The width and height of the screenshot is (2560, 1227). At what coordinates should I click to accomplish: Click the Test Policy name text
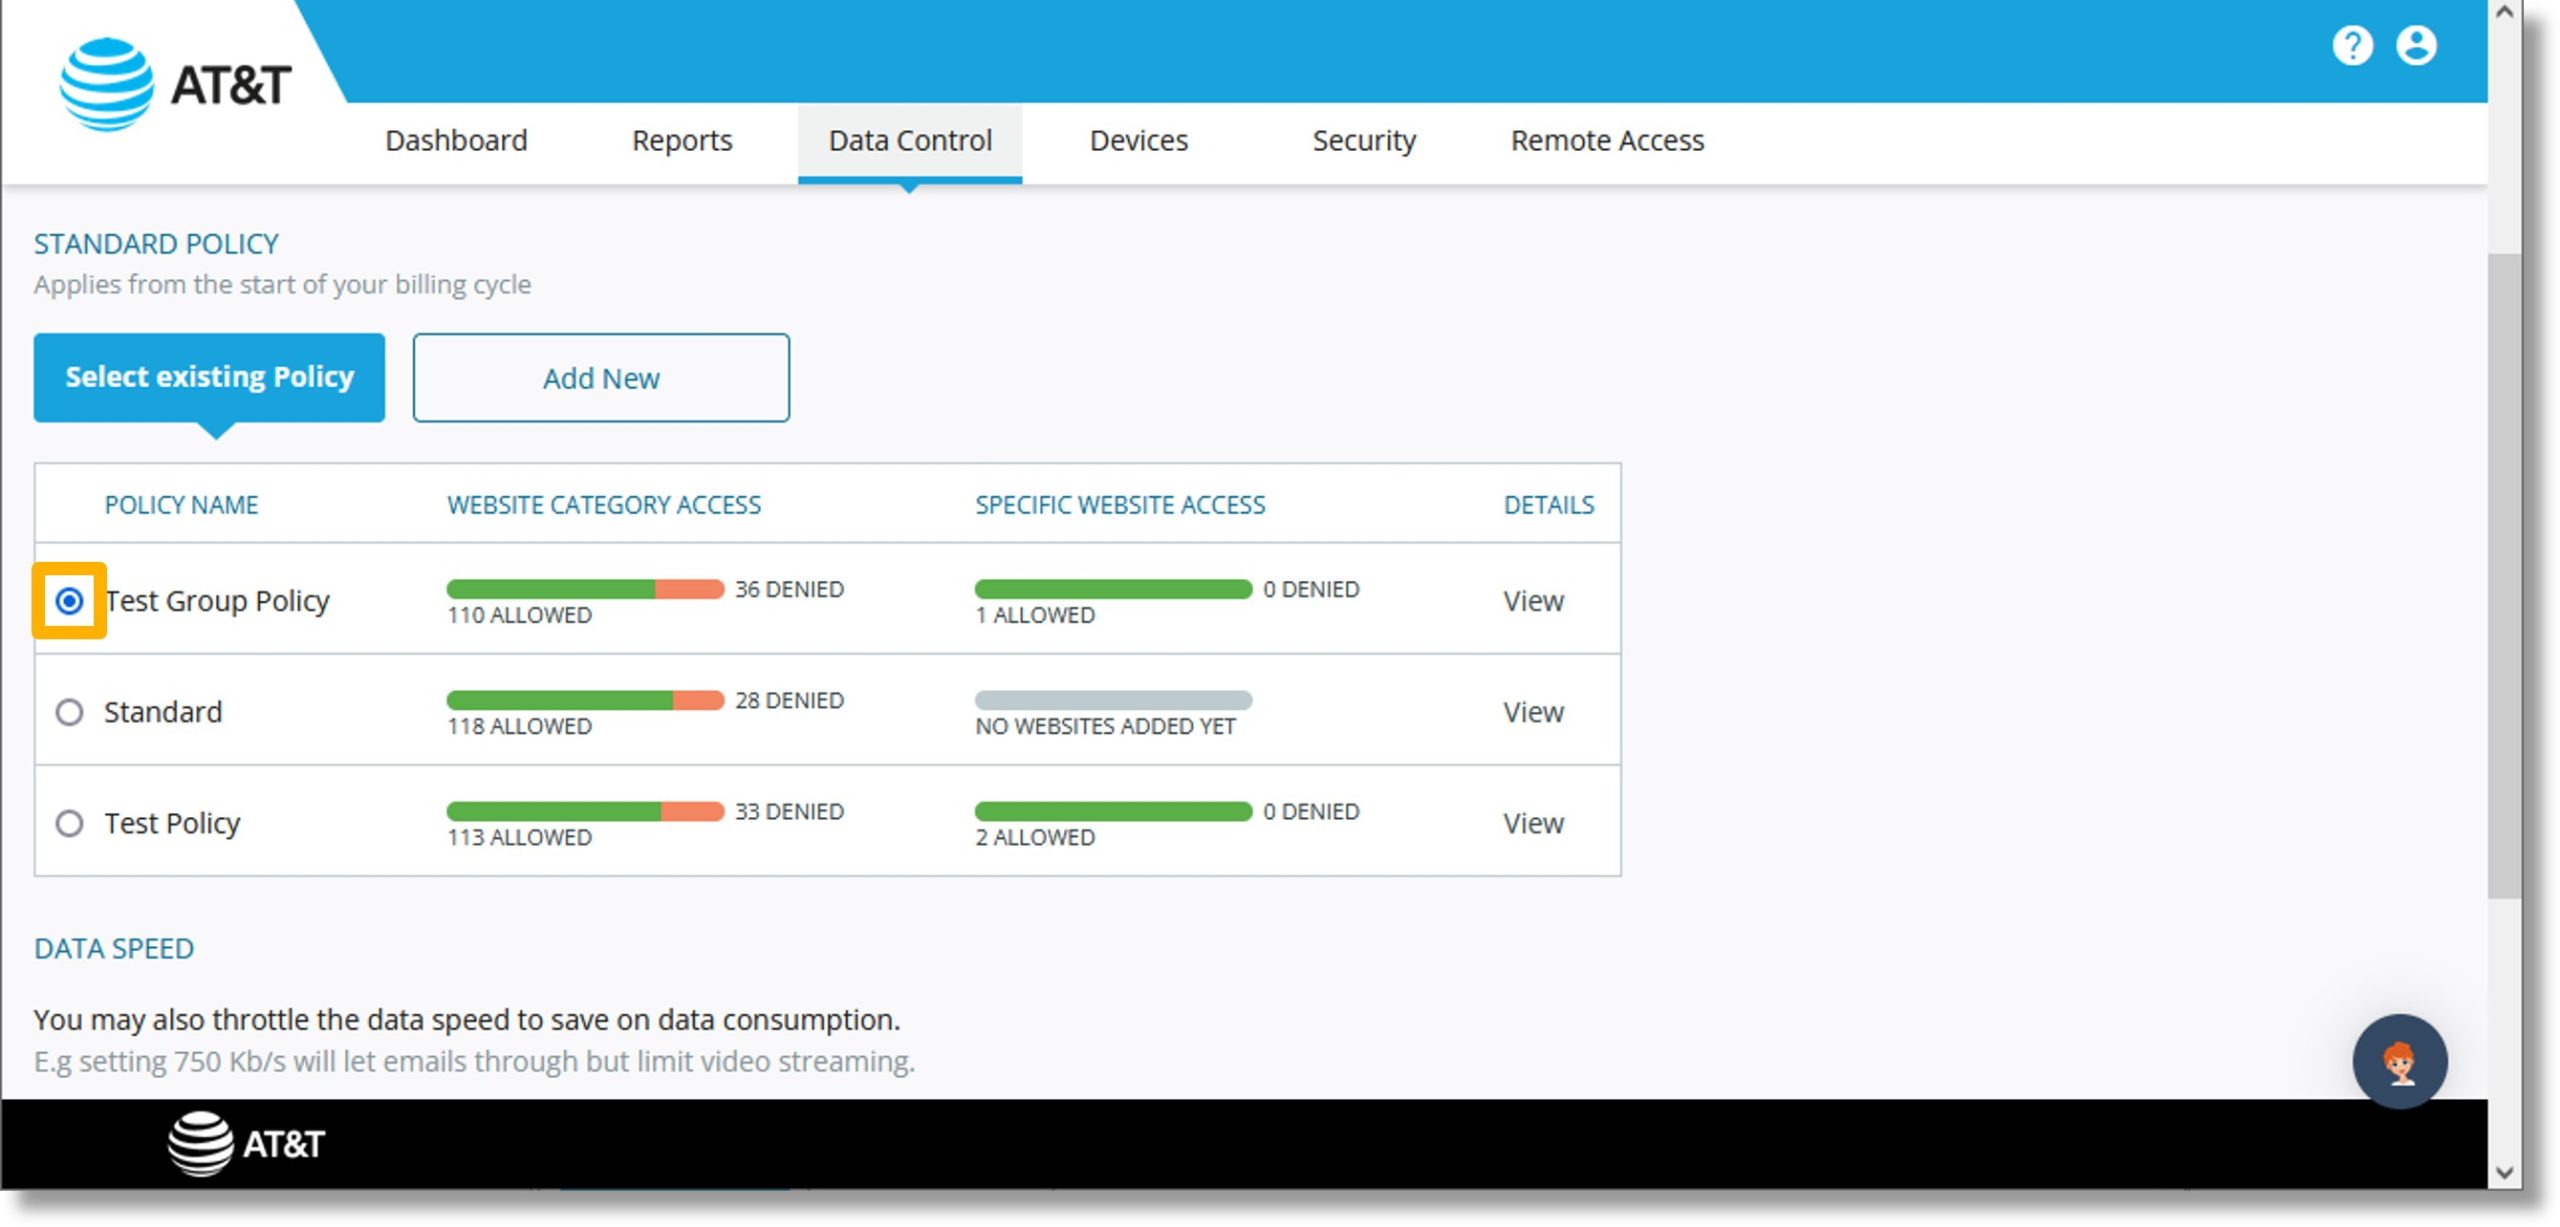172,823
